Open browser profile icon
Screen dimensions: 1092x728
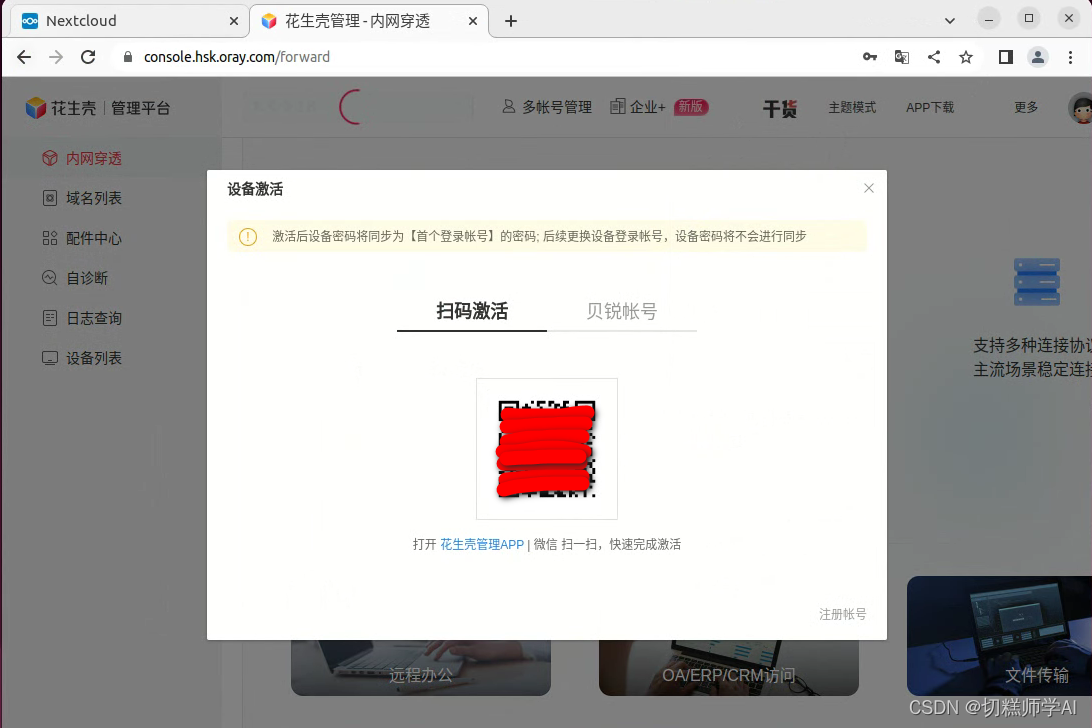pos(1038,57)
